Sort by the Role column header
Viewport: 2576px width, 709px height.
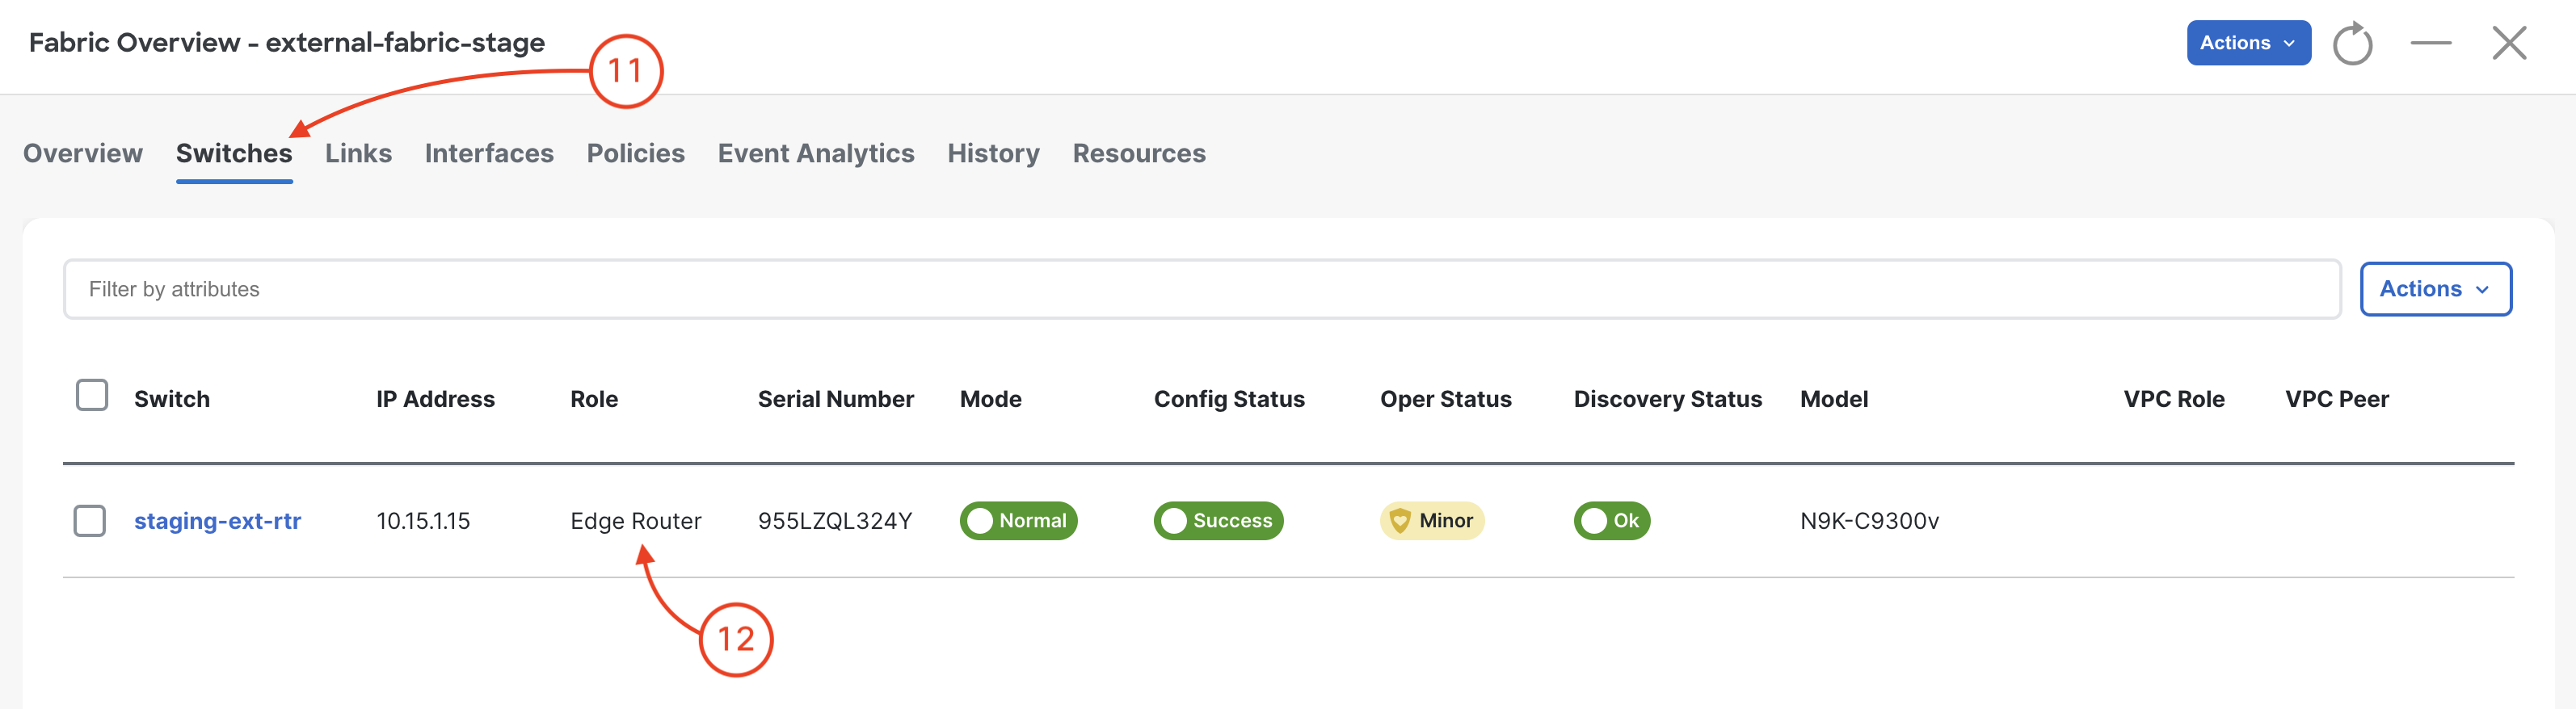point(594,399)
